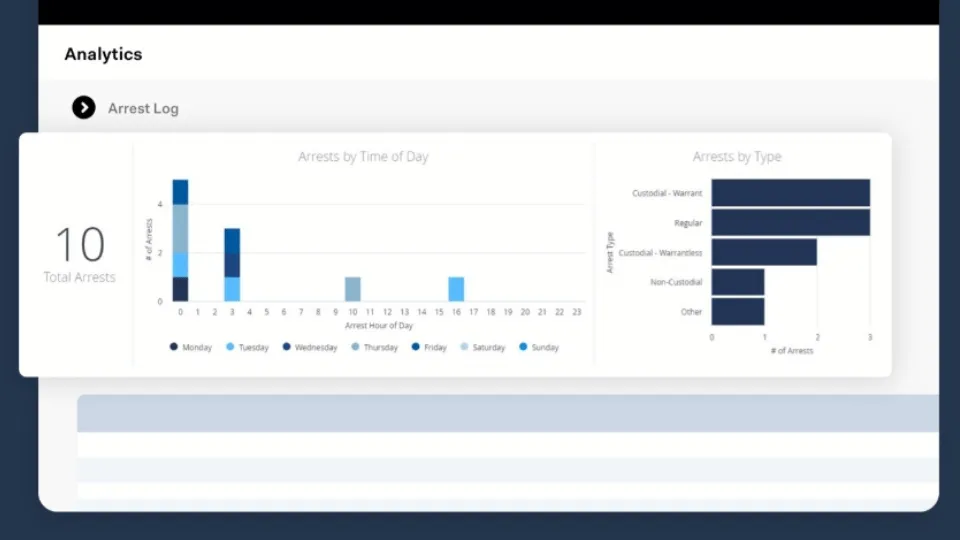
Task: Toggle Tuesday series in chart legend
Action: (x=247, y=347)
